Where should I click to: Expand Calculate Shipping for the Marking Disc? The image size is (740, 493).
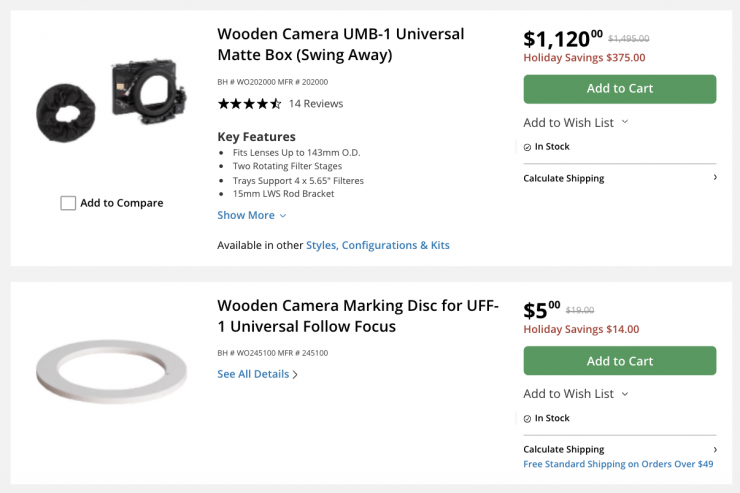click(619, 449)
